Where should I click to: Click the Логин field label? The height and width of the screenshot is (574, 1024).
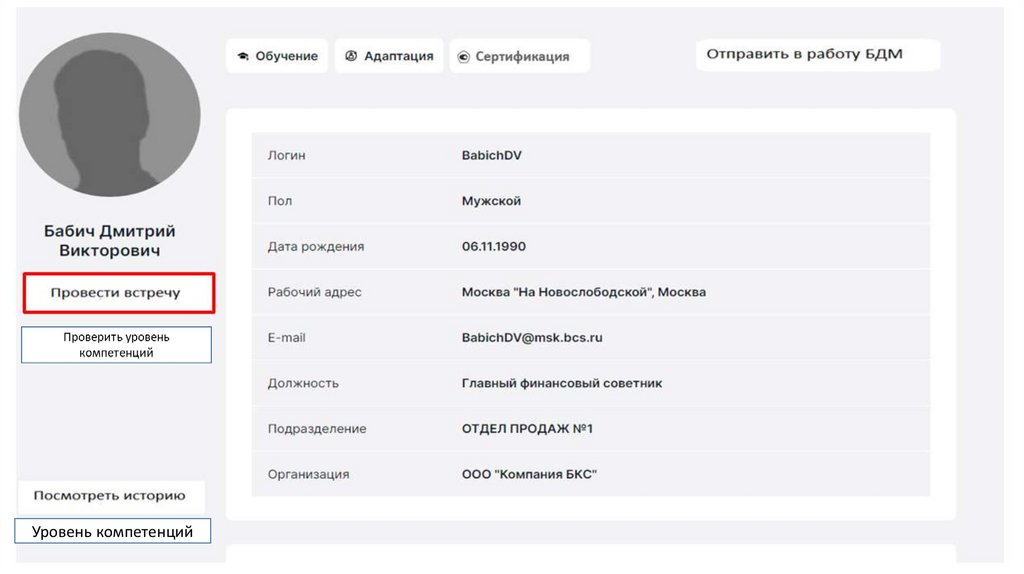coord(287,156)
